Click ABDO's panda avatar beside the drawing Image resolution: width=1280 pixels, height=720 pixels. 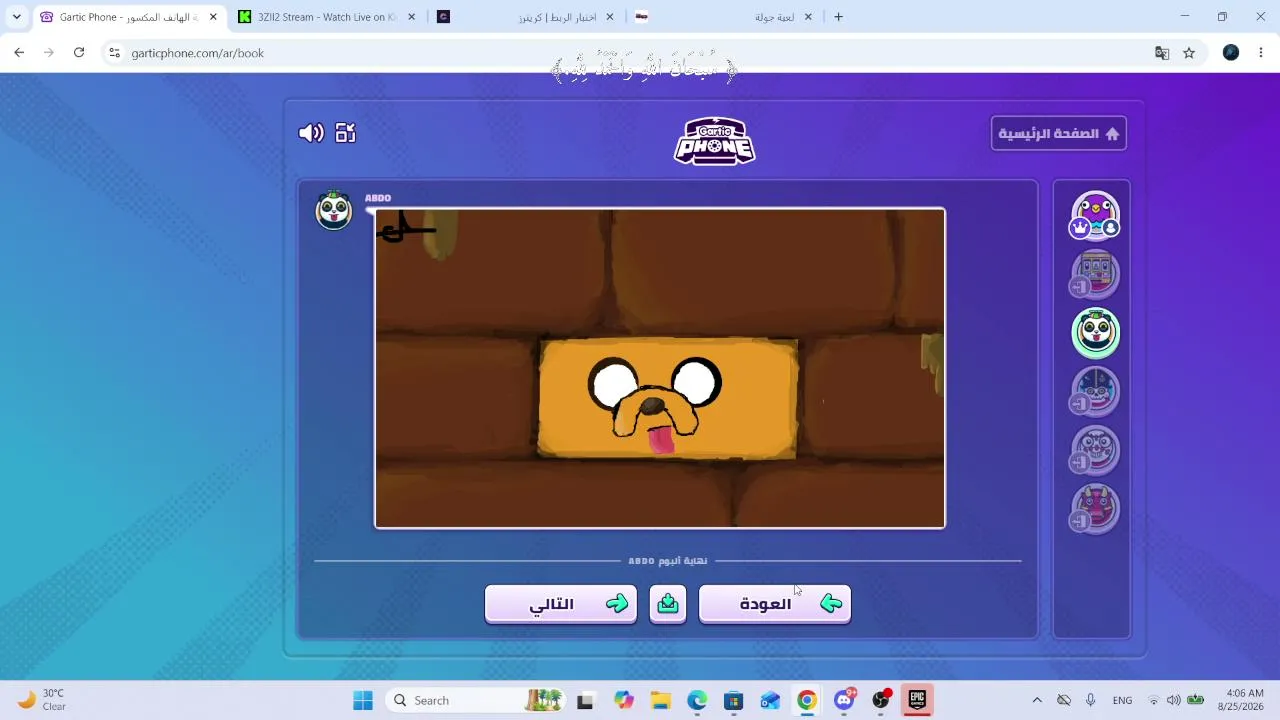(334, 211)
